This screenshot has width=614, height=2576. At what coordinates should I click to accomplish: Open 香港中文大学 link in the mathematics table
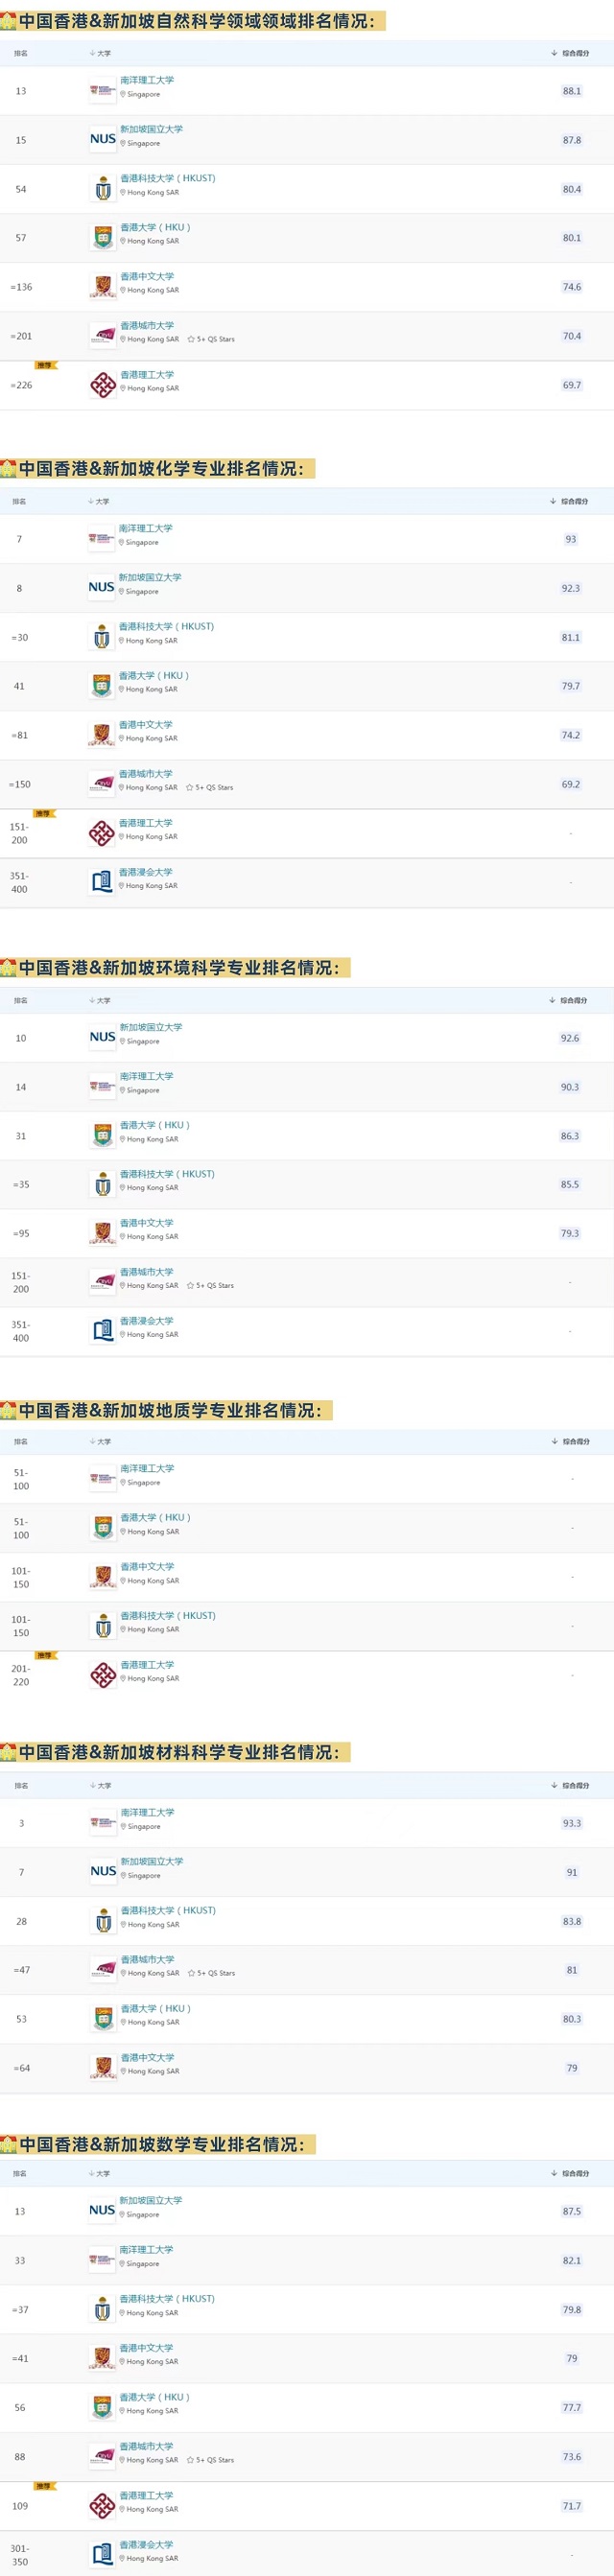click(x=147, y=2347)
